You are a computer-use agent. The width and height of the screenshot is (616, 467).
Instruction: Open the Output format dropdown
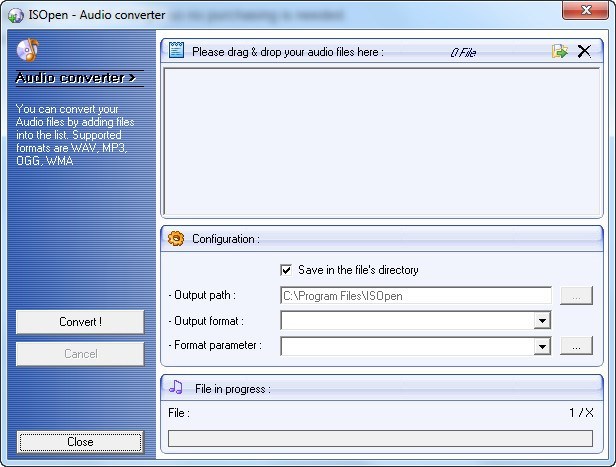pos(542,321)
